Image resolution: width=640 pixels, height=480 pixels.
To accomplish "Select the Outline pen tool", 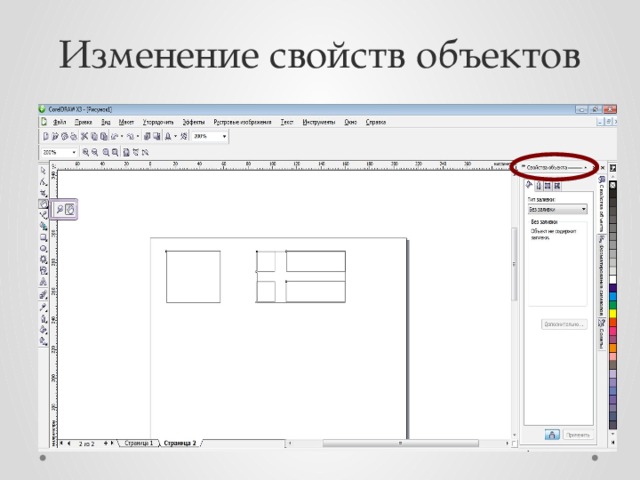I will coord(43,318).
